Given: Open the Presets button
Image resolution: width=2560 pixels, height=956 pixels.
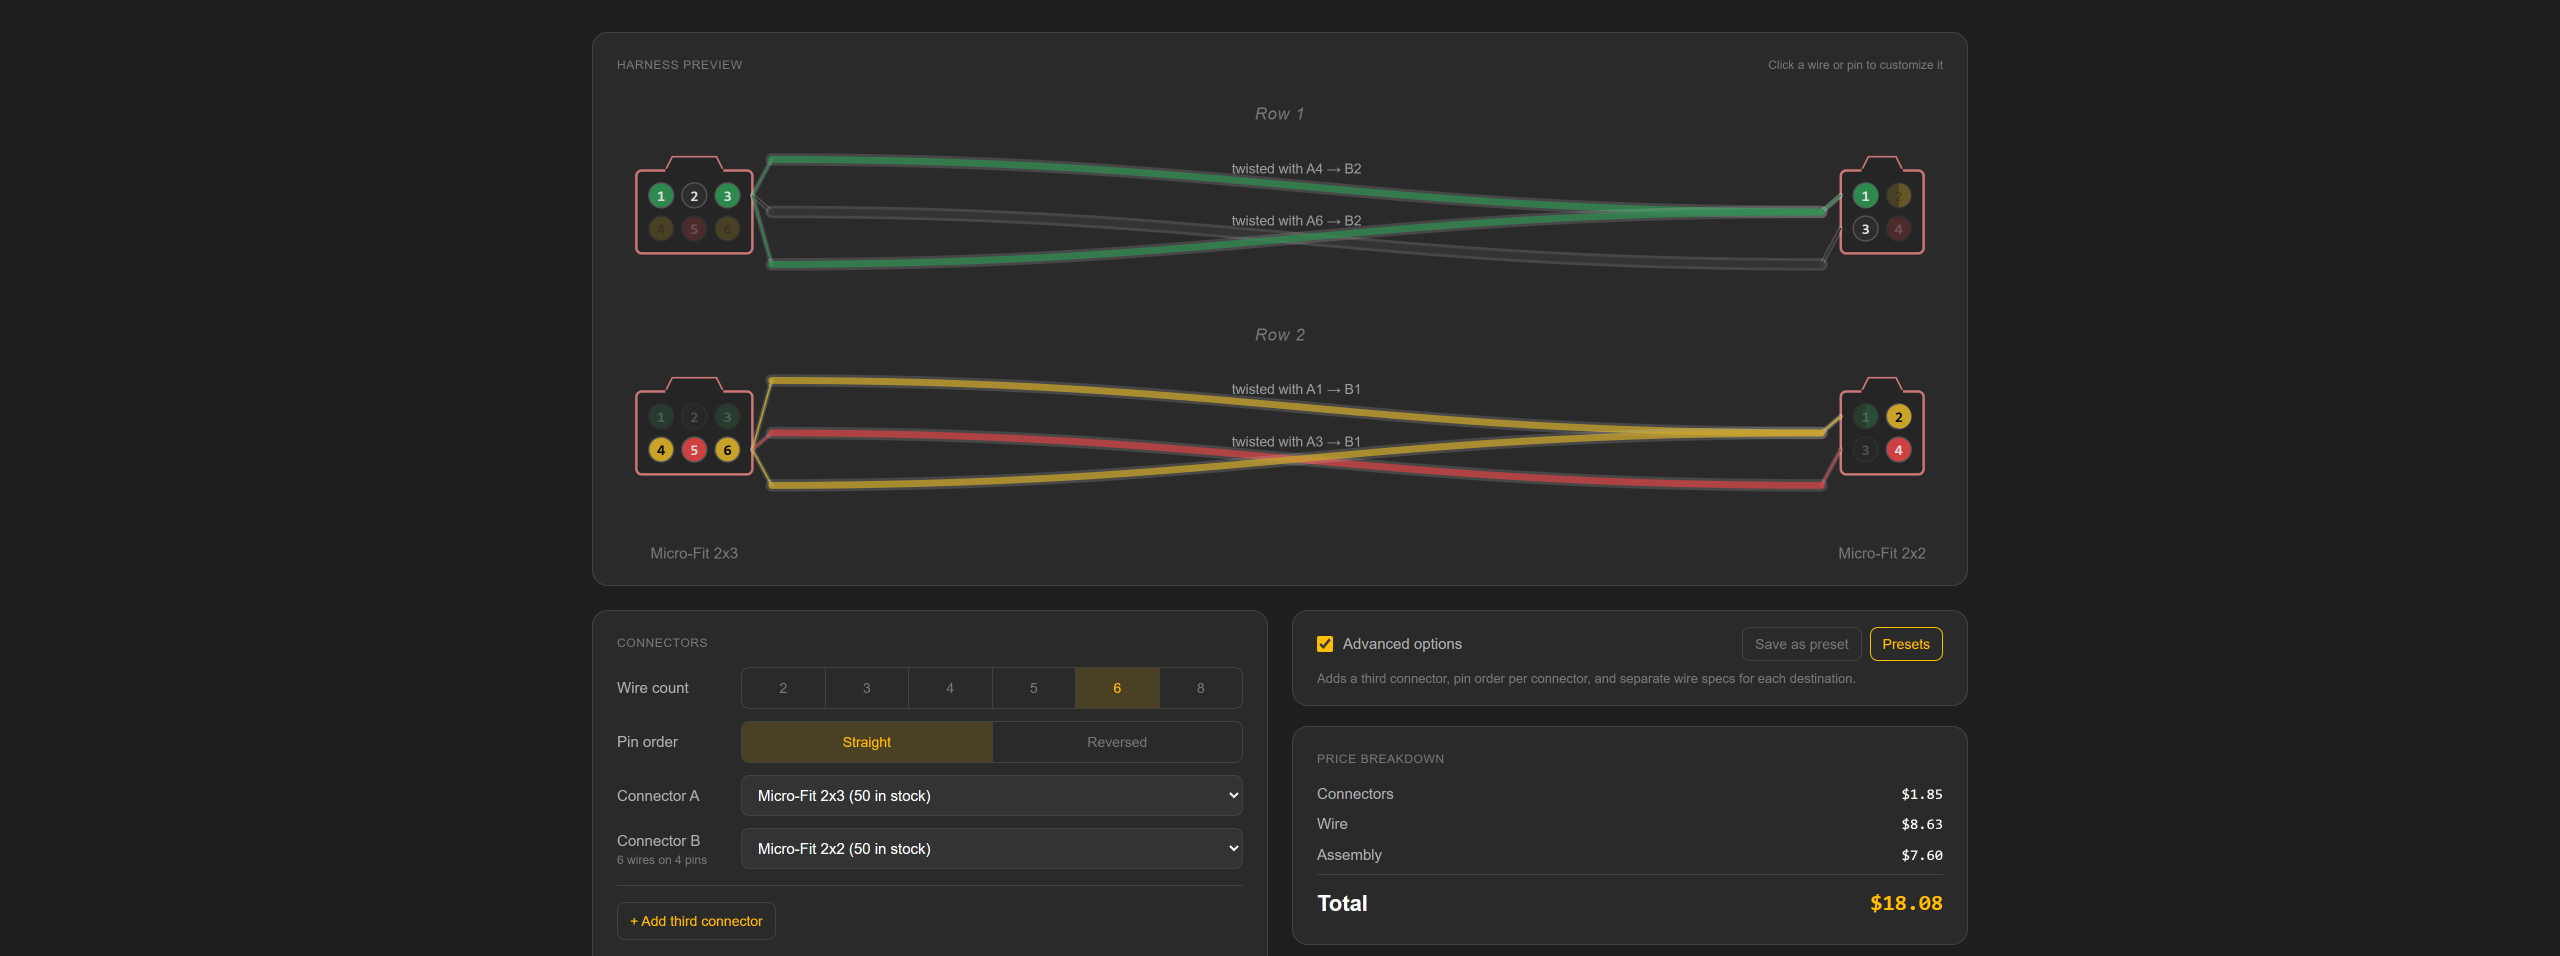Looking at the screenshot, I should pos(1906,644).
